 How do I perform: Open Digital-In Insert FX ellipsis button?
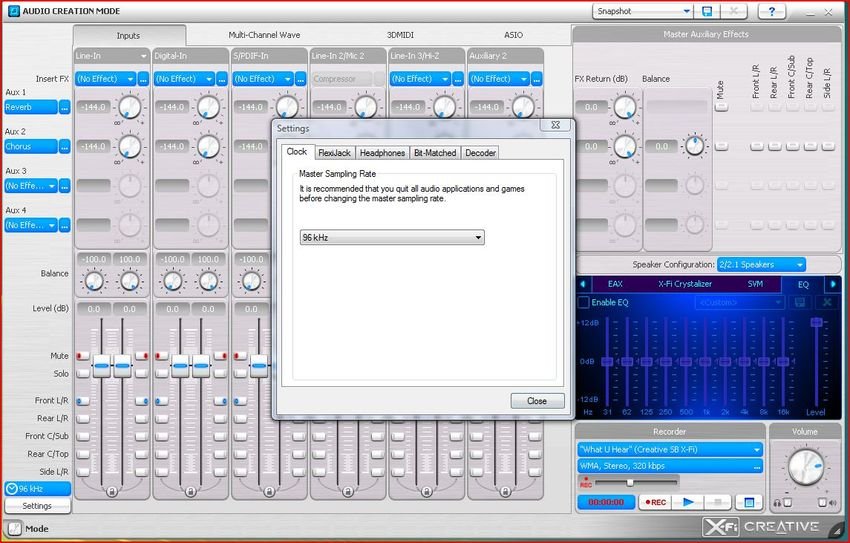(x=222, y=79)
